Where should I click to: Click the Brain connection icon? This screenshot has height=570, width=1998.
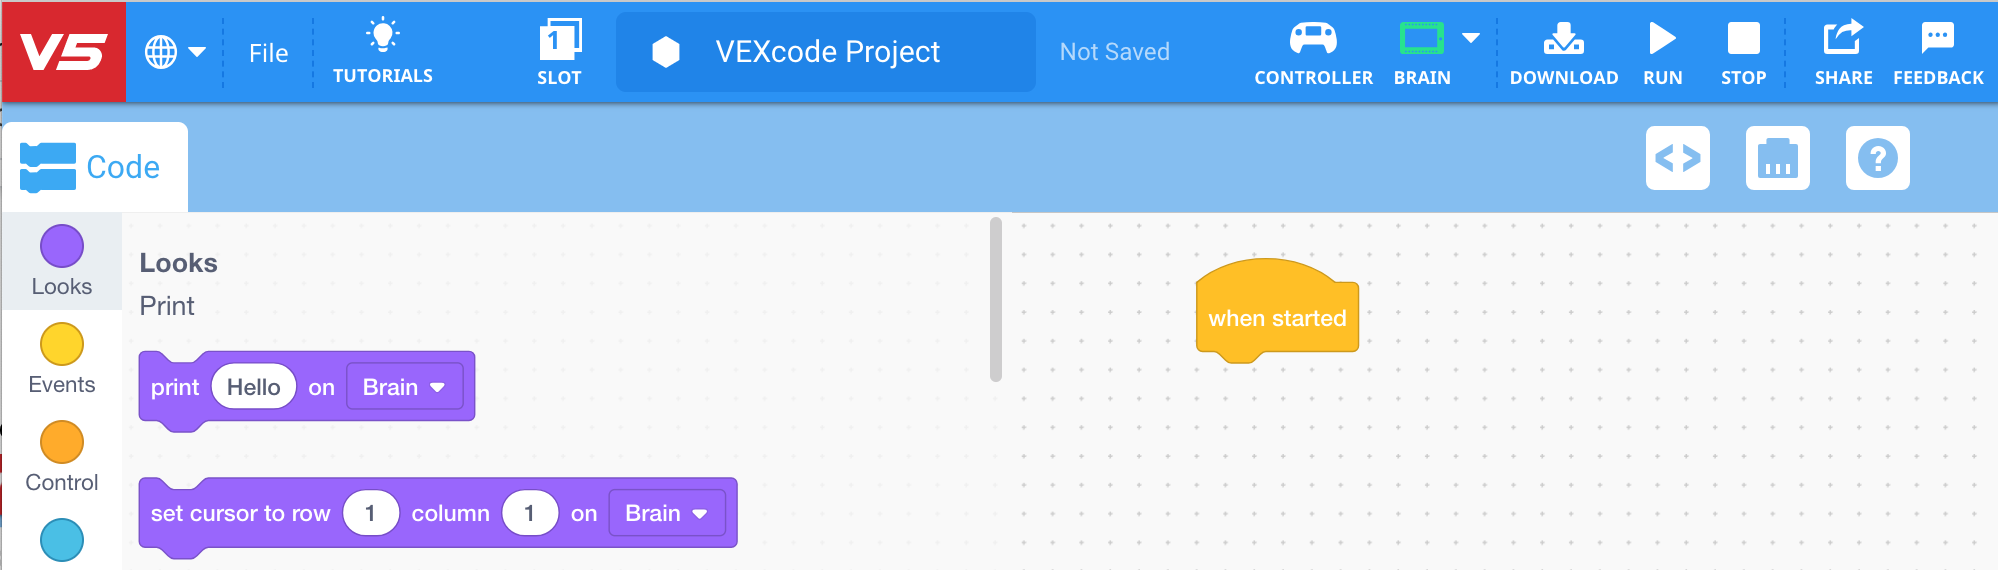click(x=1421, y=40)
